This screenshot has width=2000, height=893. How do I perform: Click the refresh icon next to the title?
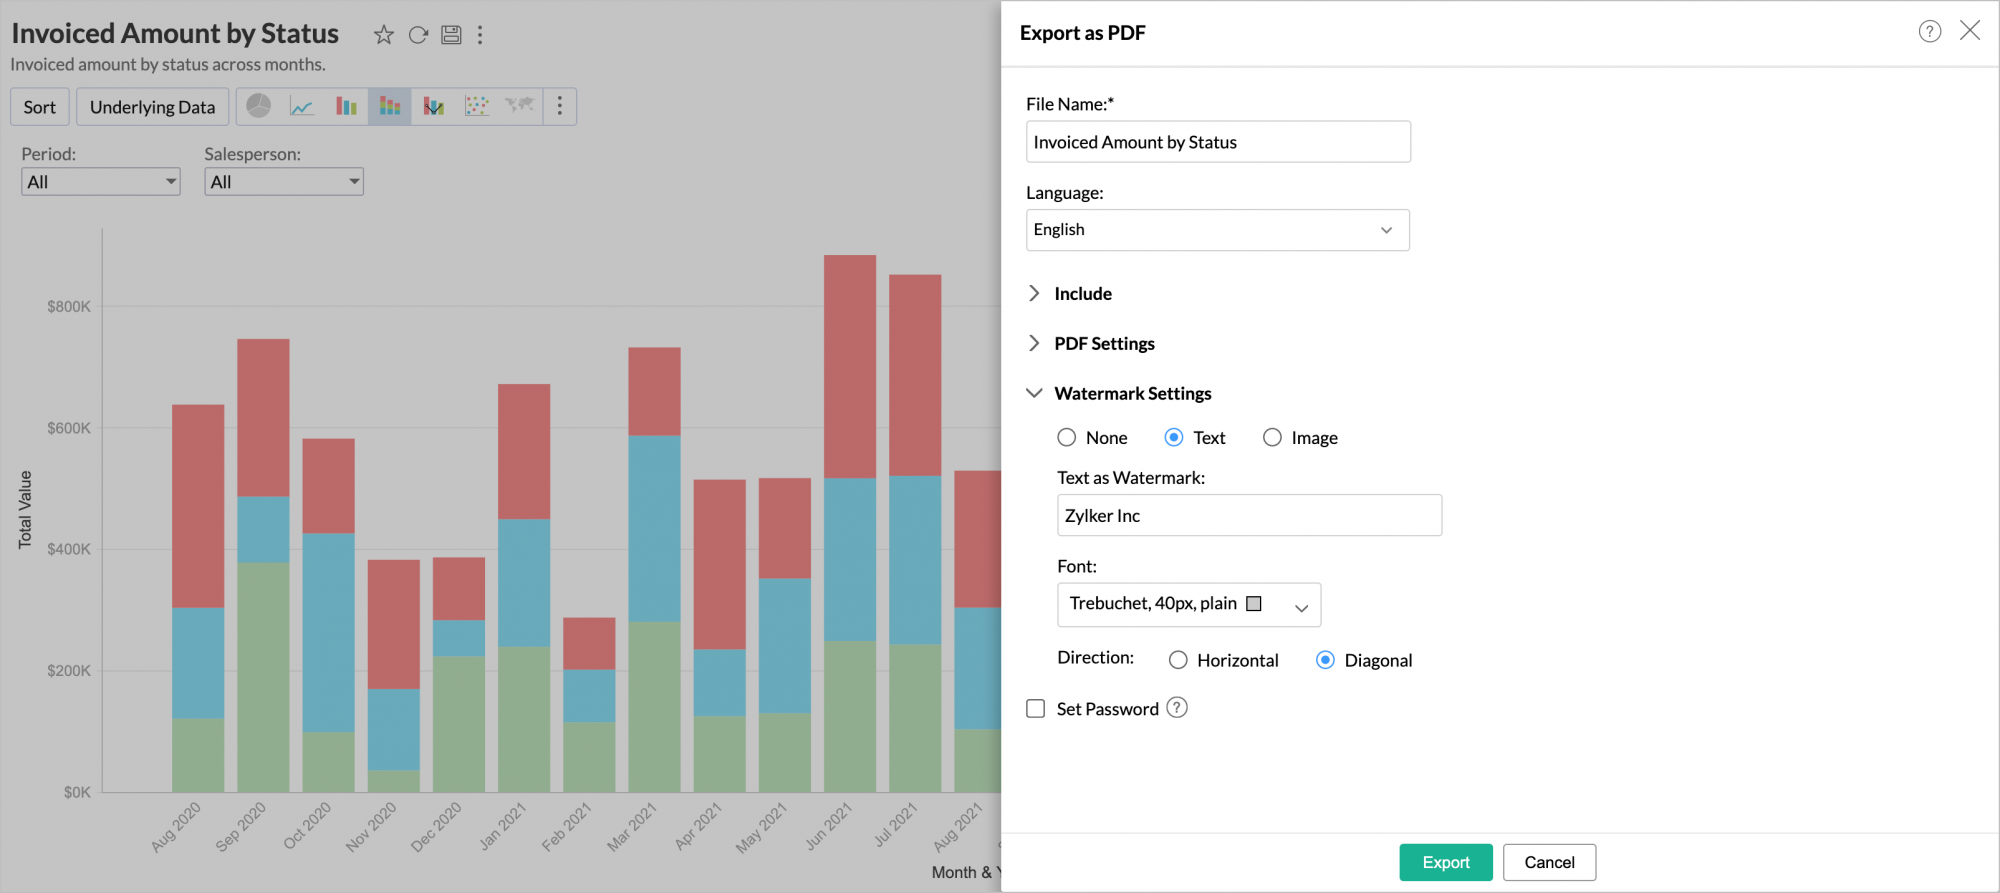click(x=418, y=35)
